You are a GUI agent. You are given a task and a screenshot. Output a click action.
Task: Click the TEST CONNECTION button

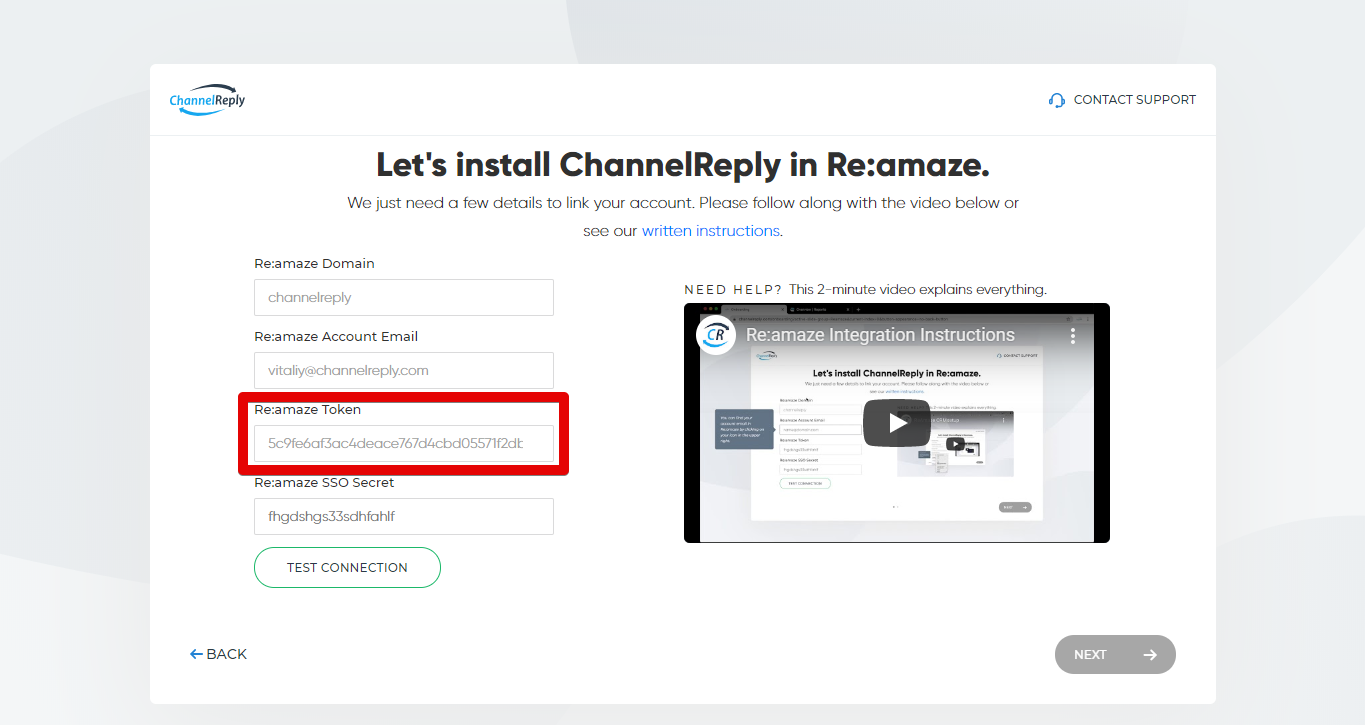click(347, 567)
